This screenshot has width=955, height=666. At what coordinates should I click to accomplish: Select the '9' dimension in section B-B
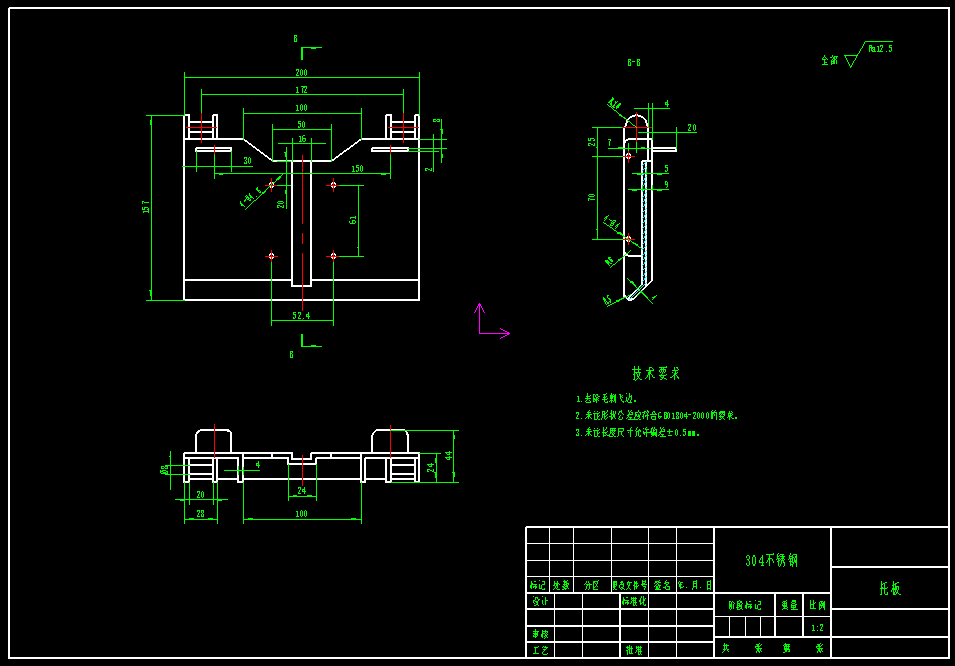[666, 184]
